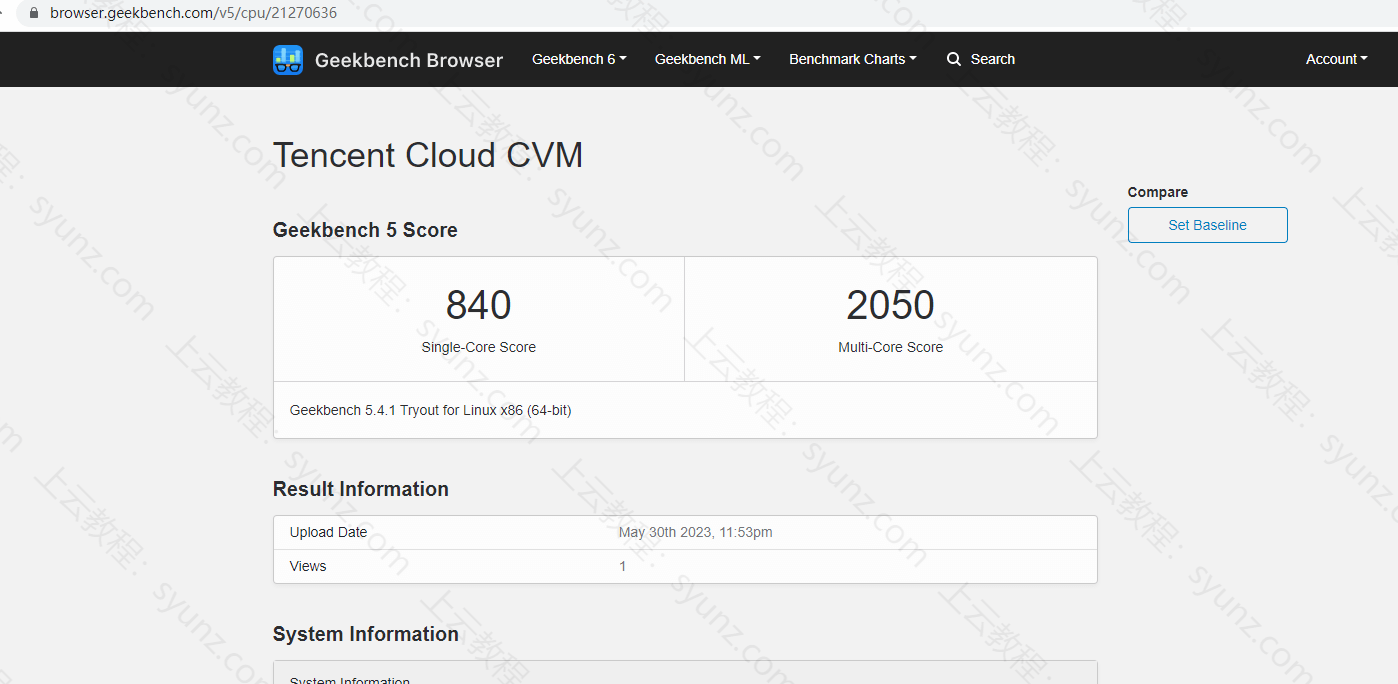Click the Geekbench logo icon
Viewport: 1398px width, 684px height.
click(288, 60)
